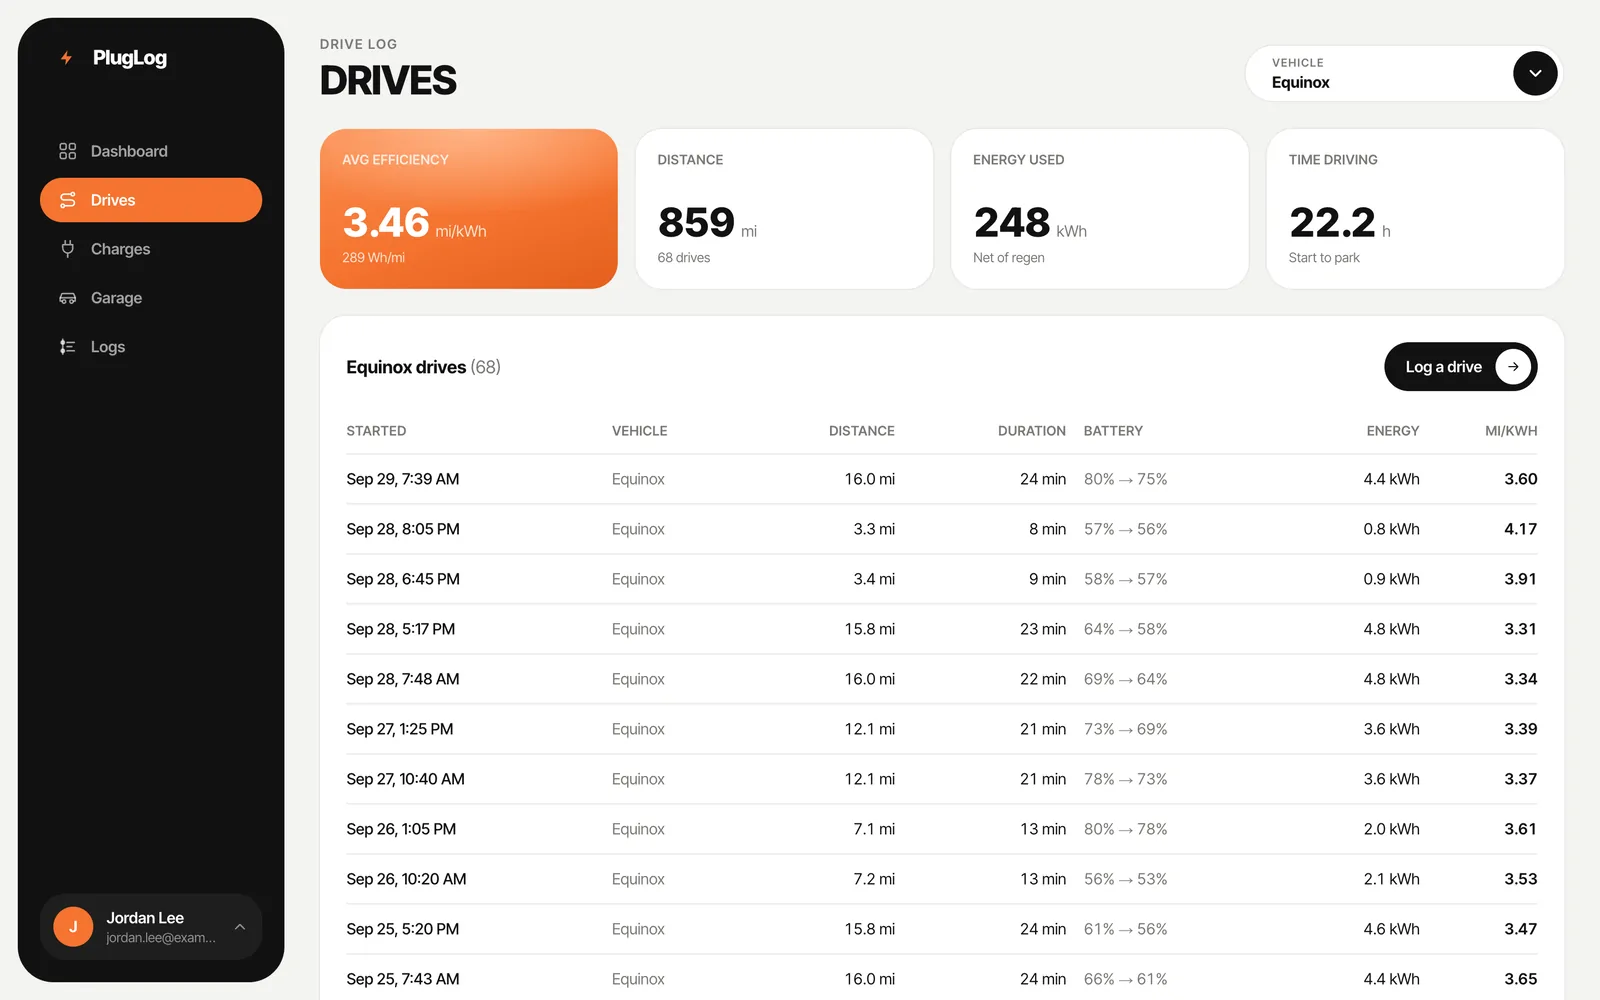Click the Sep 27, 10:40 AM row
The height and width of the screenshot is (1000, 1600).
(x=942, y=779)
